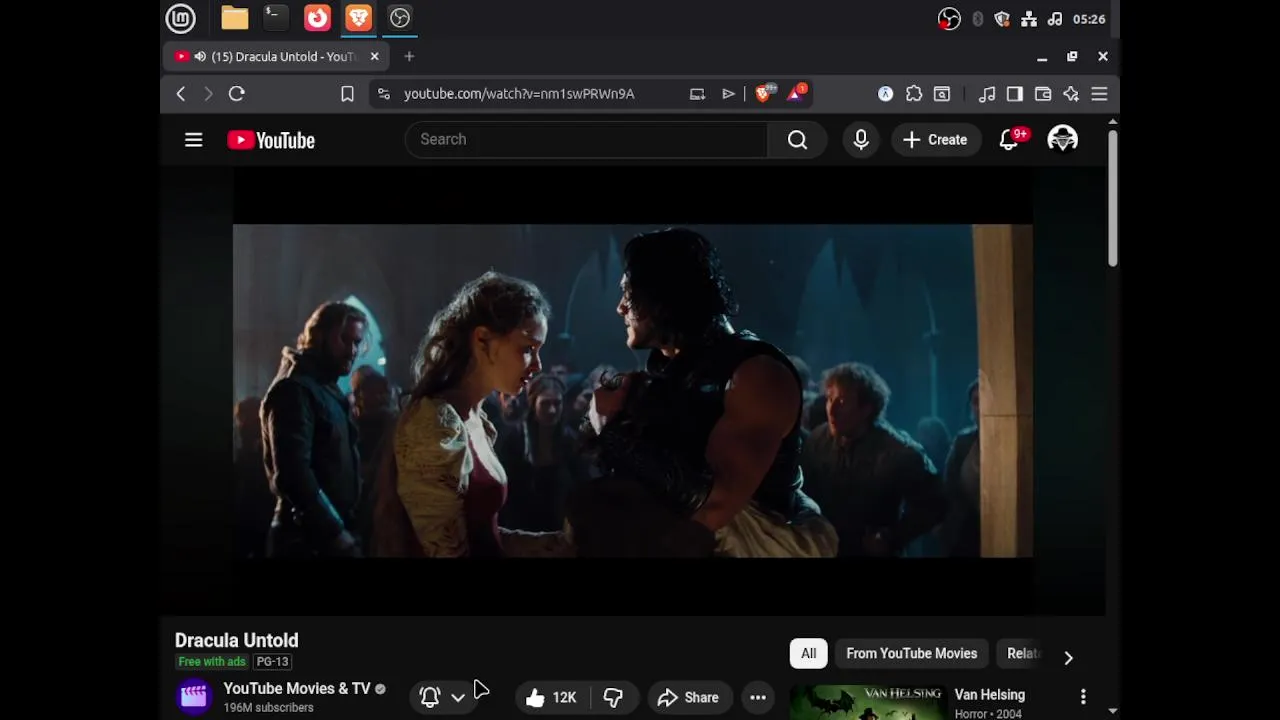Open the Brave main hamburger menu
Image resolution: width=1280 pixels, height=720 pixels.
tap(1099, 94)
